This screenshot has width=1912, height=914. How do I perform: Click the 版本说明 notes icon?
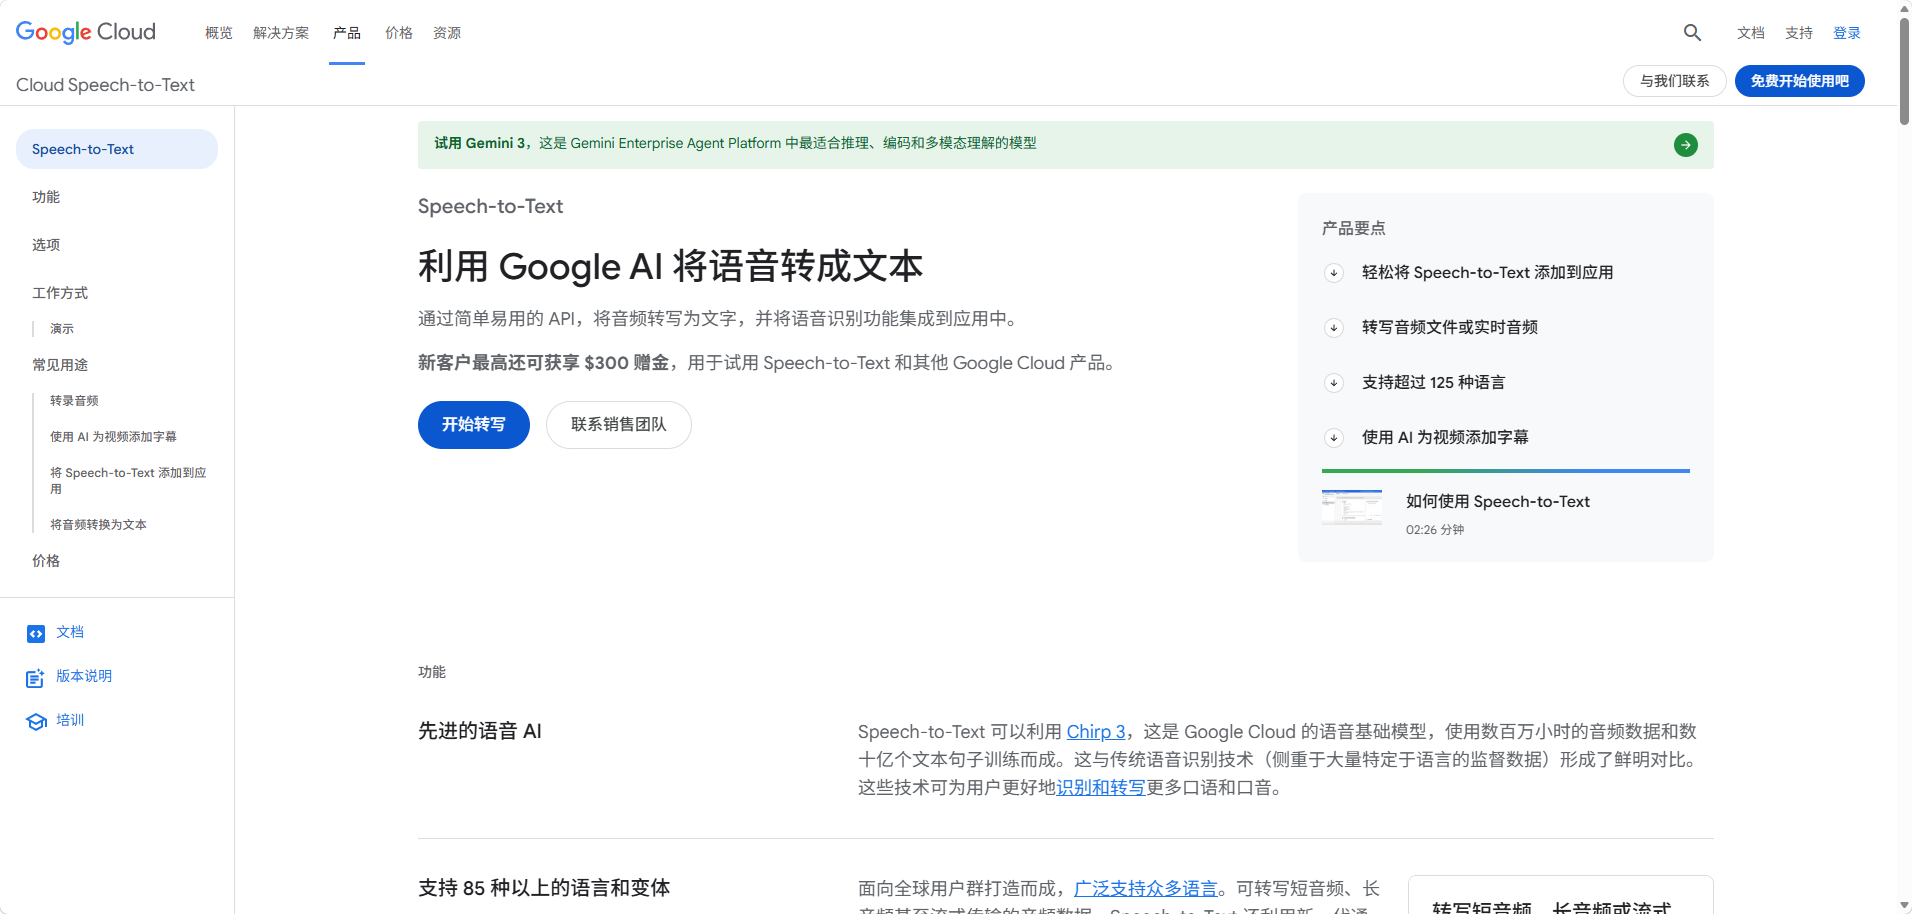coord(36,678)
